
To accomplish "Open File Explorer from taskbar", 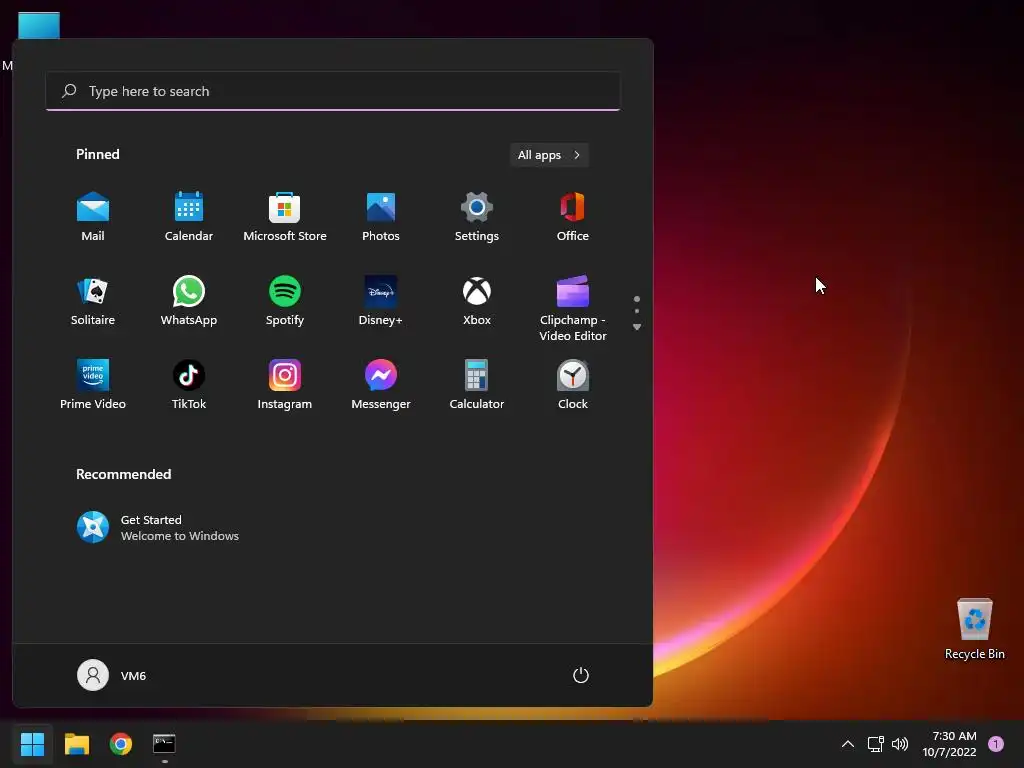I will tap(76, 744).
